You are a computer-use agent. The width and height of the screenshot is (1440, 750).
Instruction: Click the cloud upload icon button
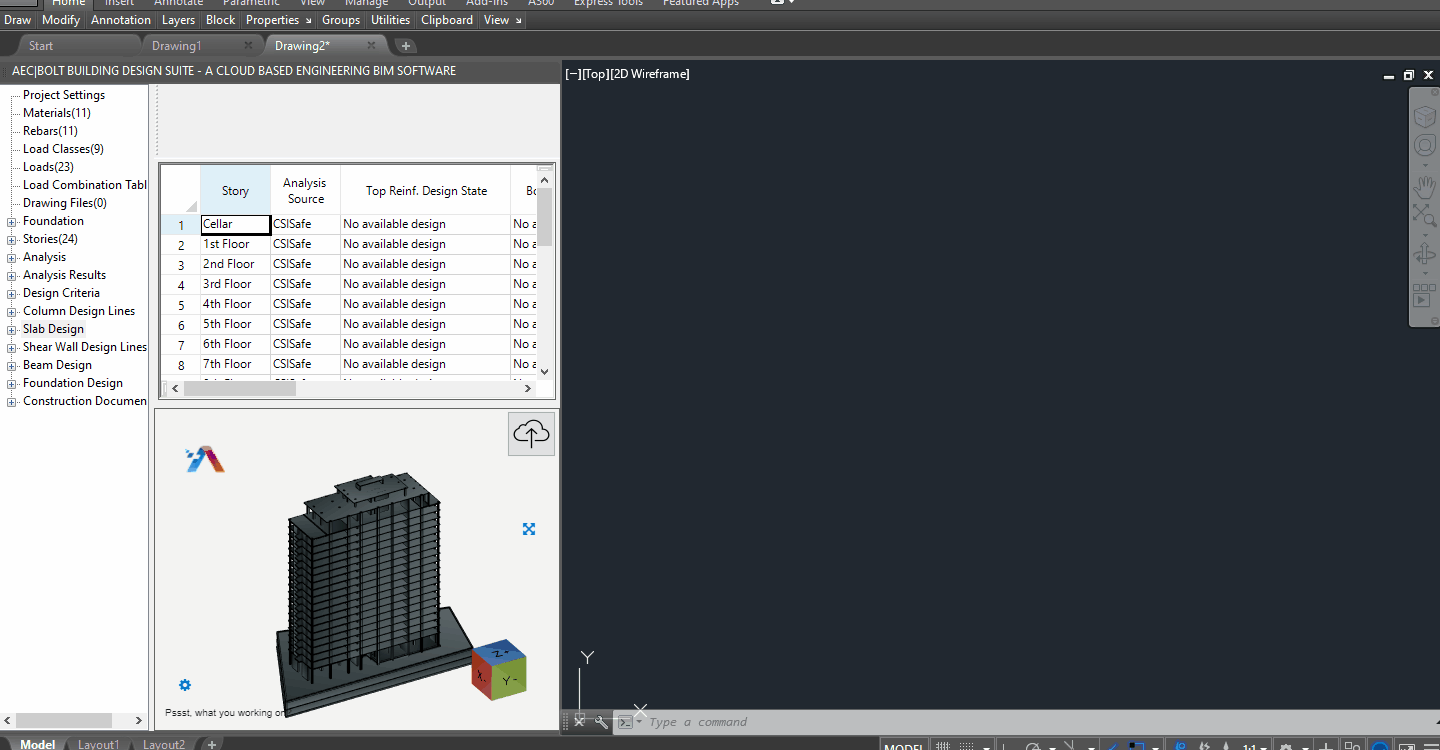point(531,434)
